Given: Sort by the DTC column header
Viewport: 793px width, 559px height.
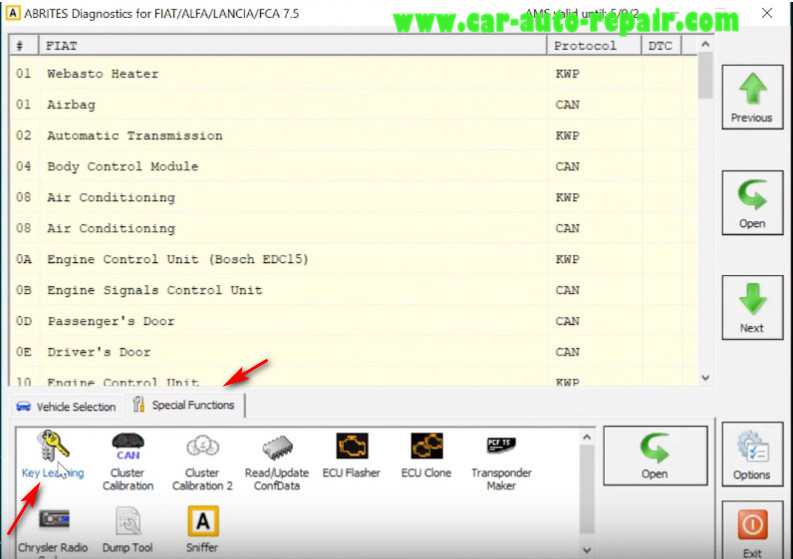Looking at the screenshot, I should [662, 46].
